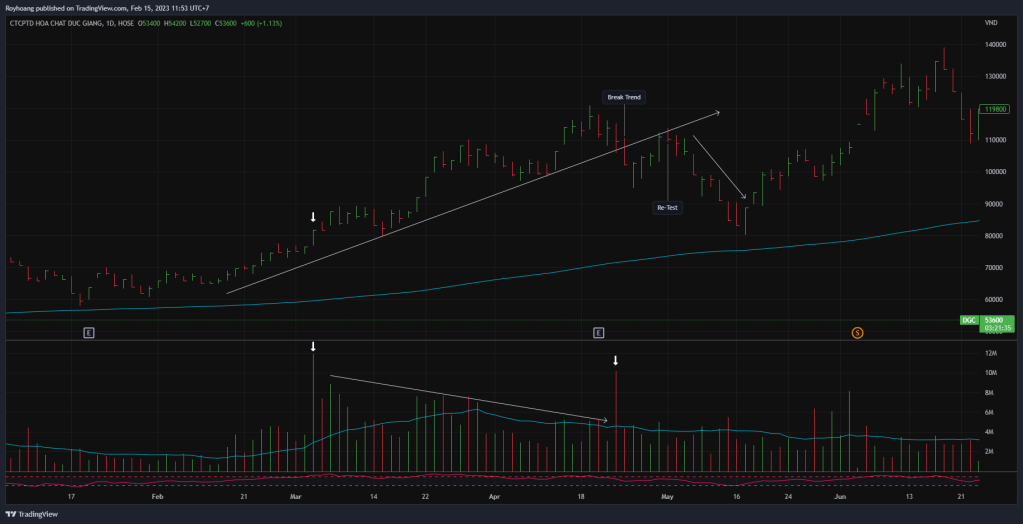The width and height of the screenshot is (1023, 524).
Task: Click the 12M label on volume axis
Action: point(990,353)
